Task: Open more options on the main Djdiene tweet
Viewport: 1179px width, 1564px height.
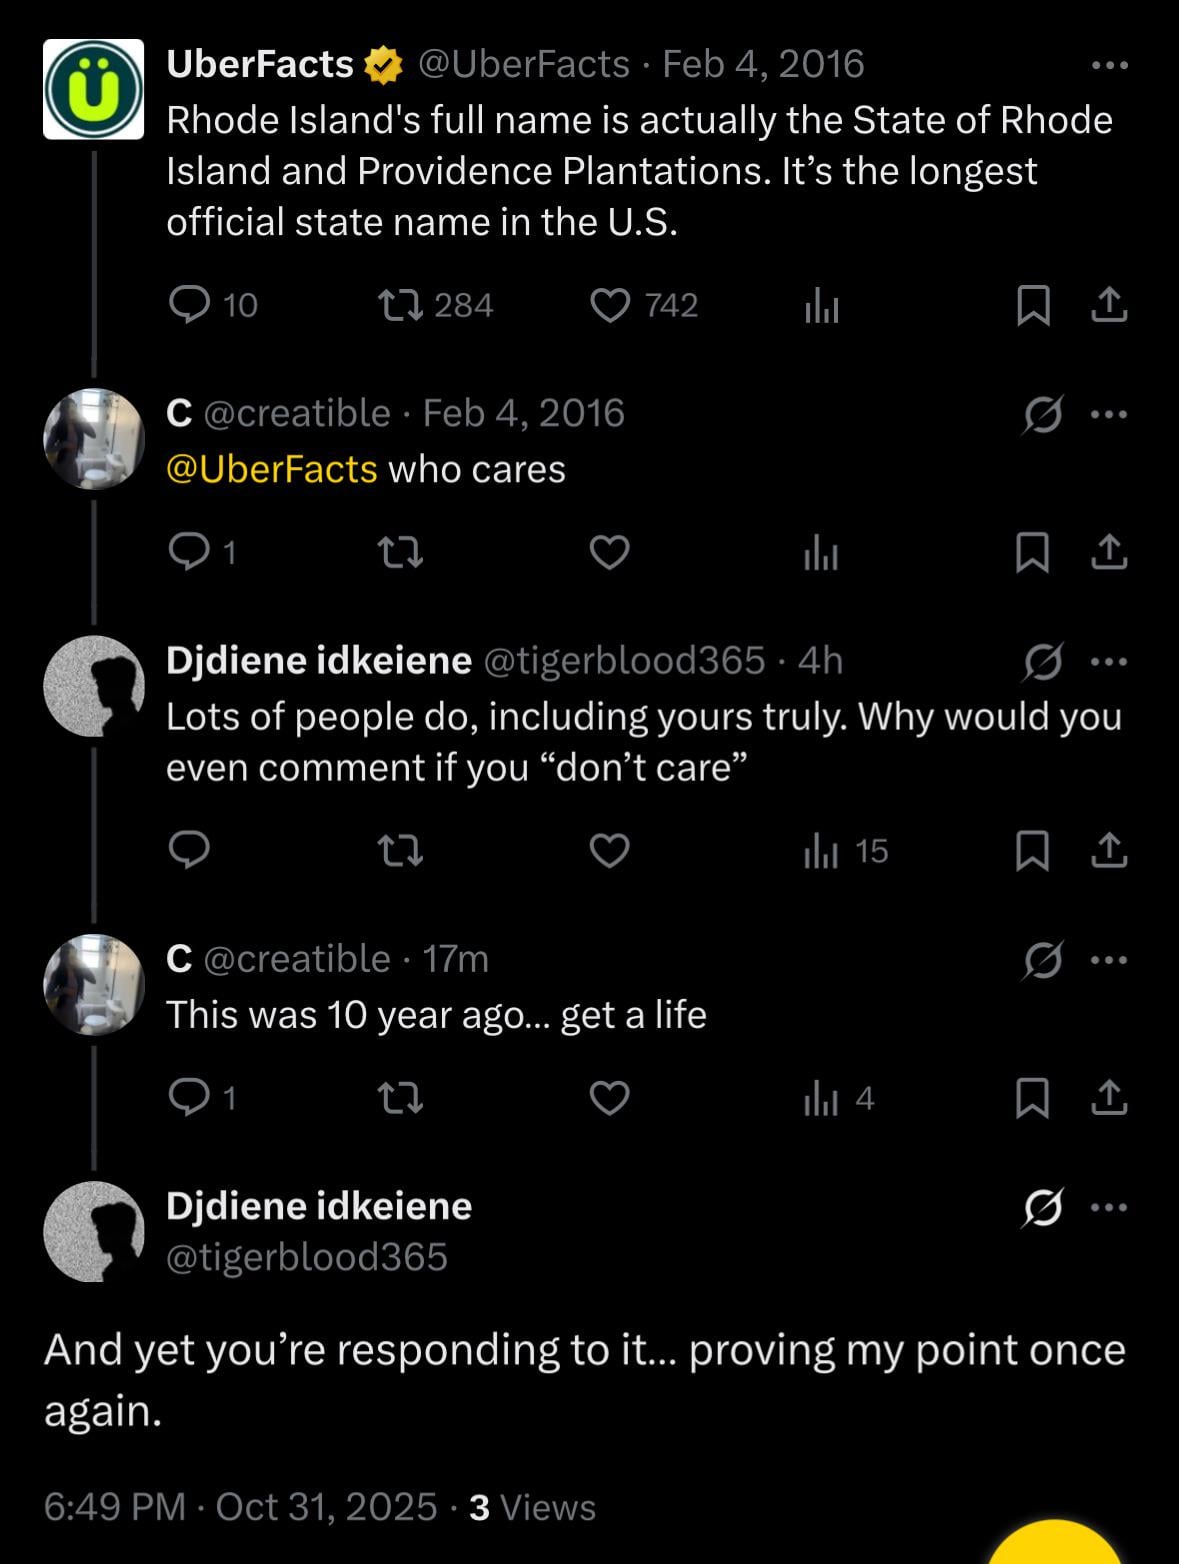Action: tap(1109, 1208)
